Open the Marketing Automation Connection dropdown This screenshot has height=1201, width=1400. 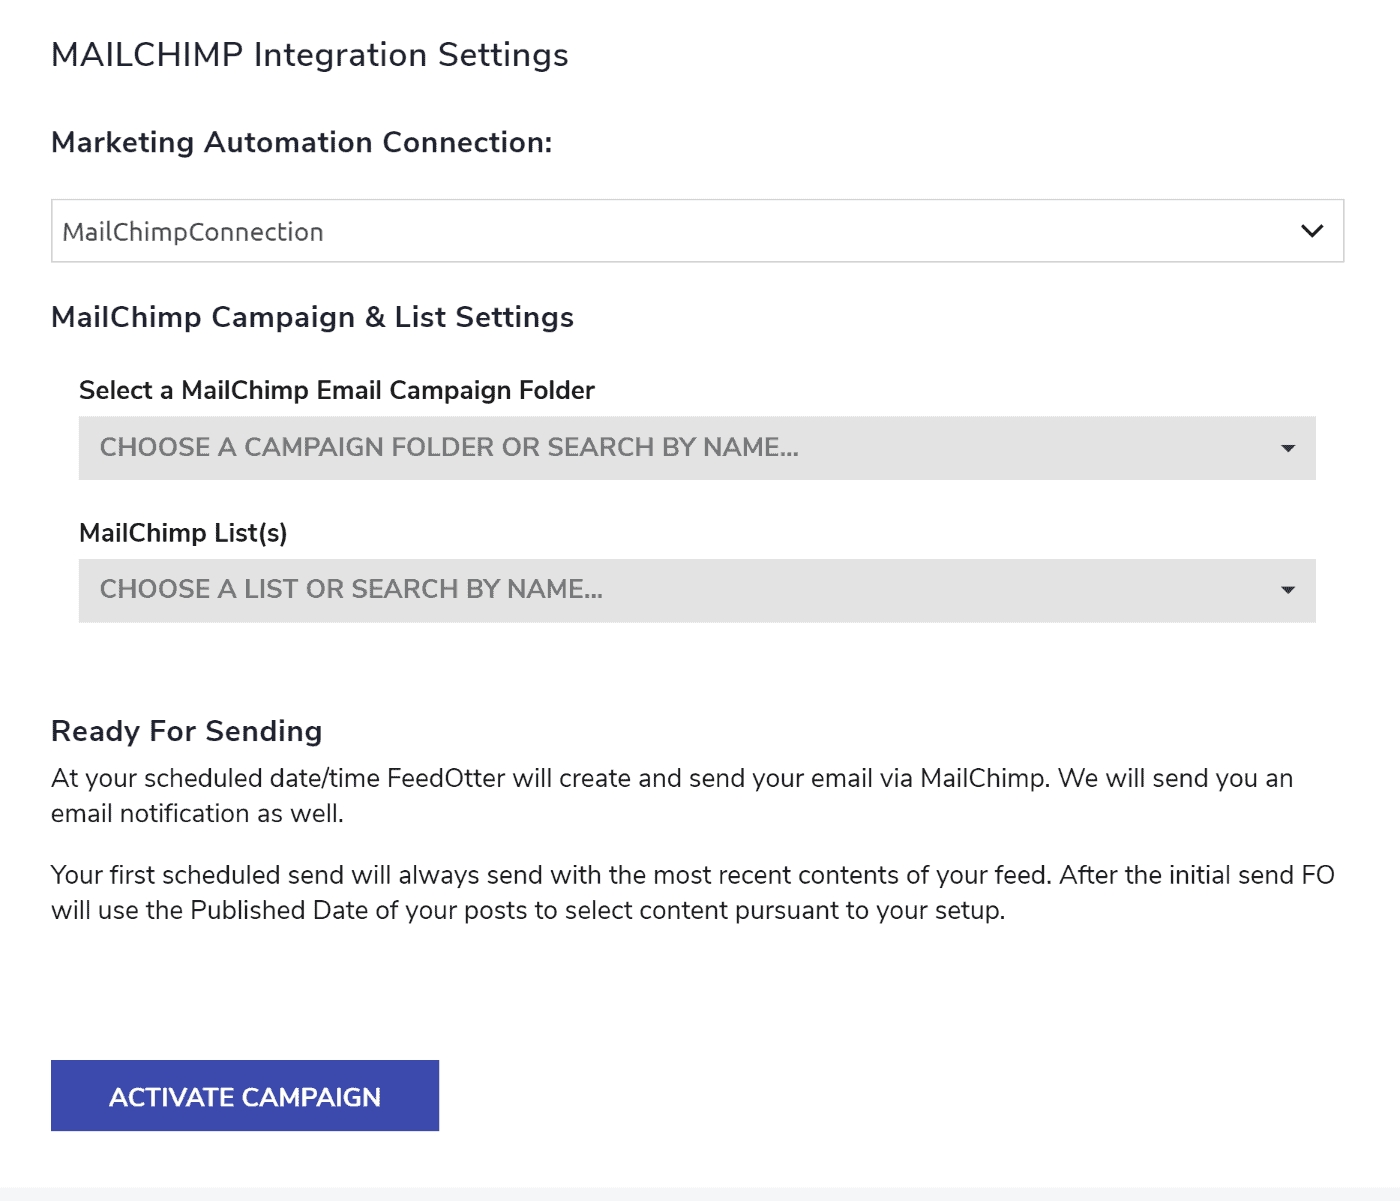pyautogui.click(x=697, y=231)
